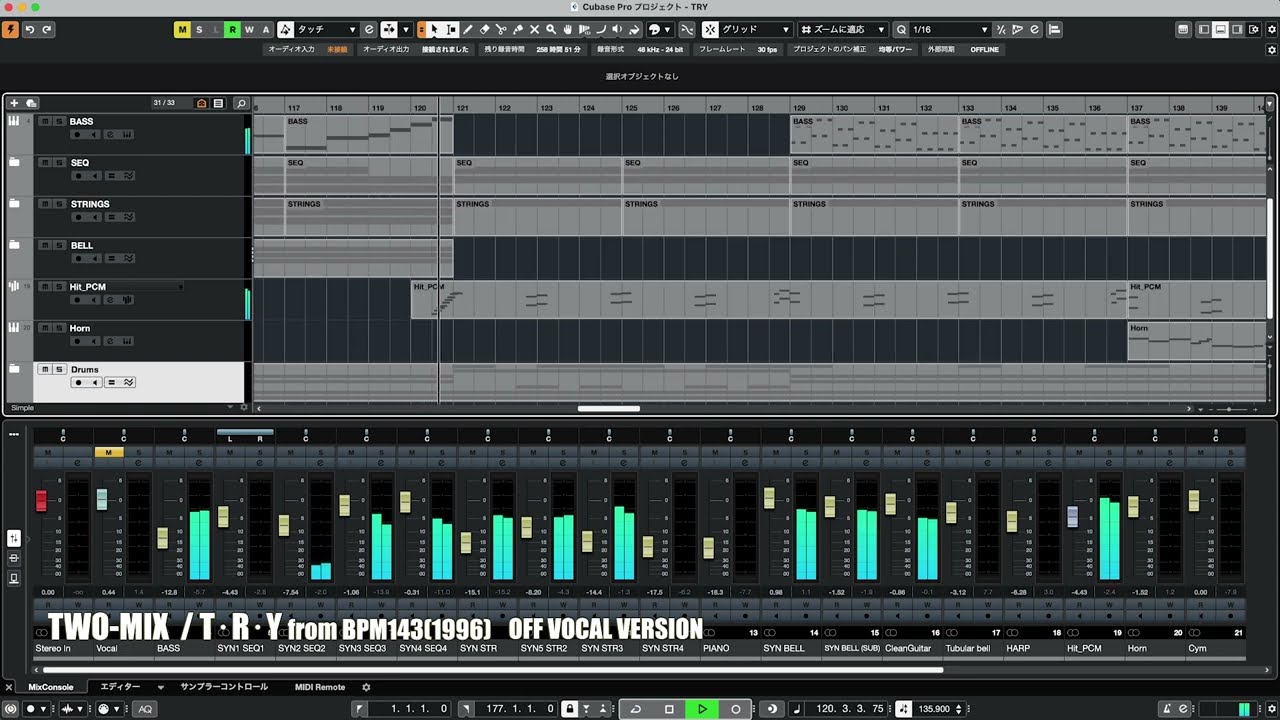Screen dimensions: 1280x720
Task: Select the Range Selection tool
Action: 451,30
